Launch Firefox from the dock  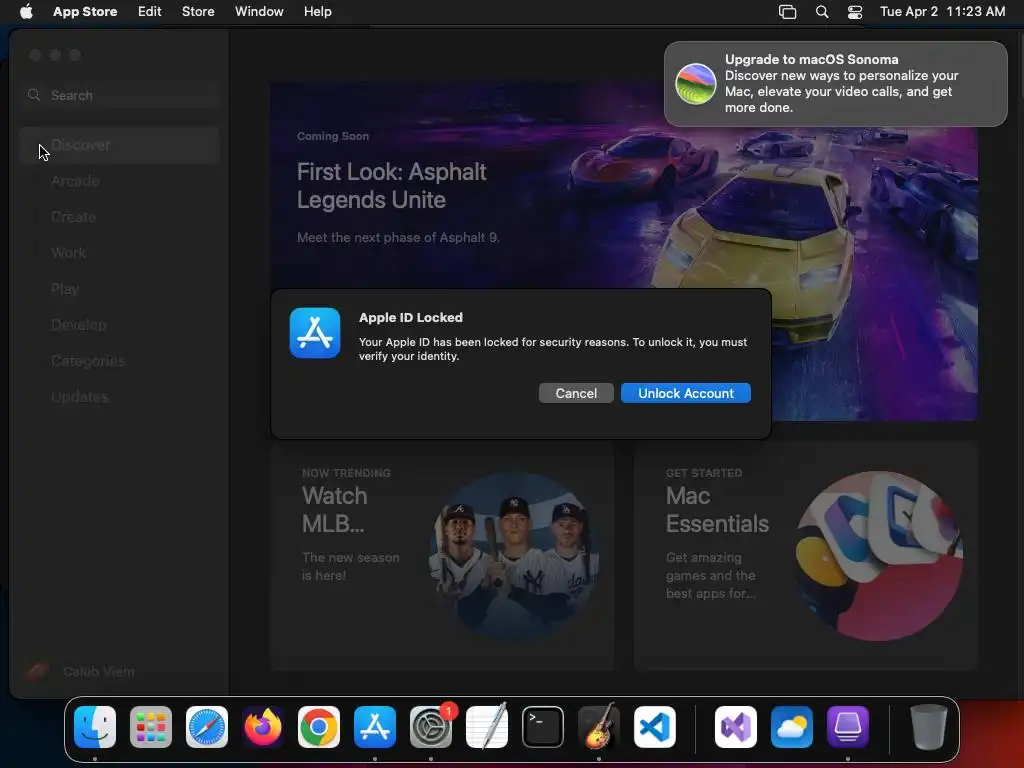point(263,727)
